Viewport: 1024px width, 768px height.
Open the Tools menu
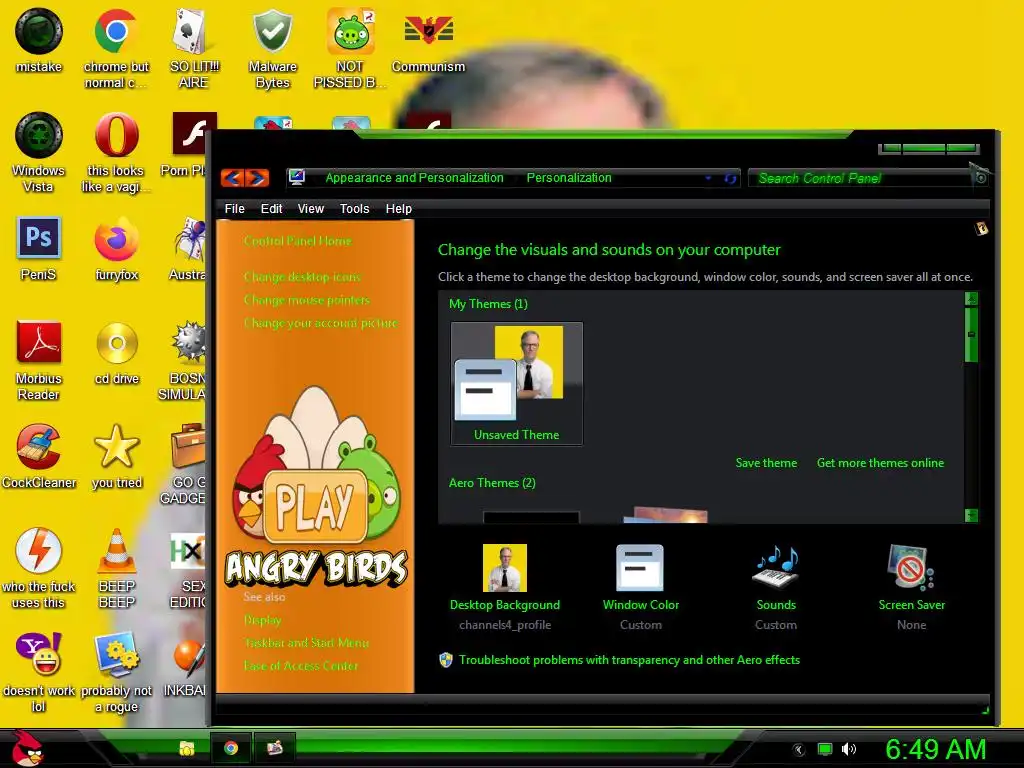point(355,209)
